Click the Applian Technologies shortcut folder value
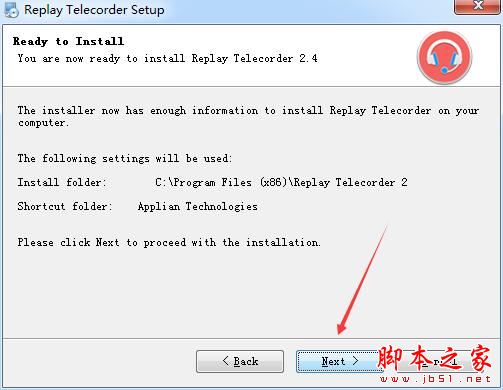The width and height of the screenshot is (503, 390). click(197, 206)
